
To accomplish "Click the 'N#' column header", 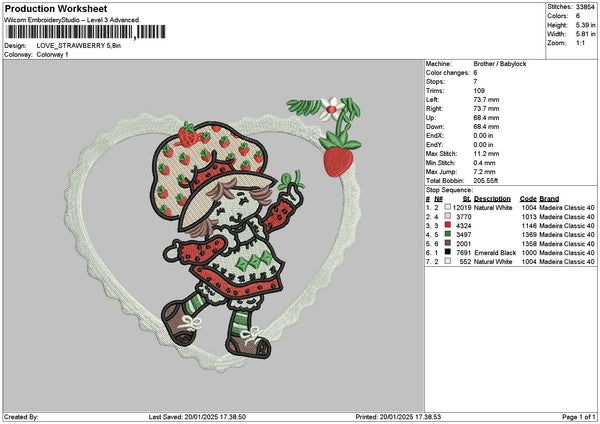I will [x=438, y=199].
